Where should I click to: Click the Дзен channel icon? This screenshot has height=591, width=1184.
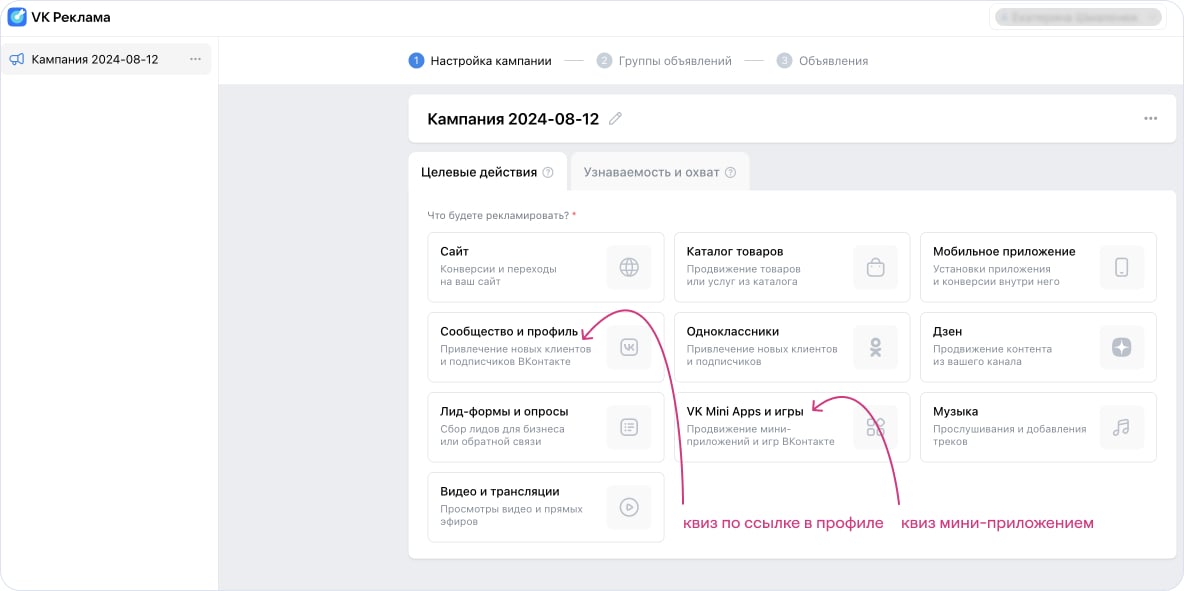(x=1122, y=347)
